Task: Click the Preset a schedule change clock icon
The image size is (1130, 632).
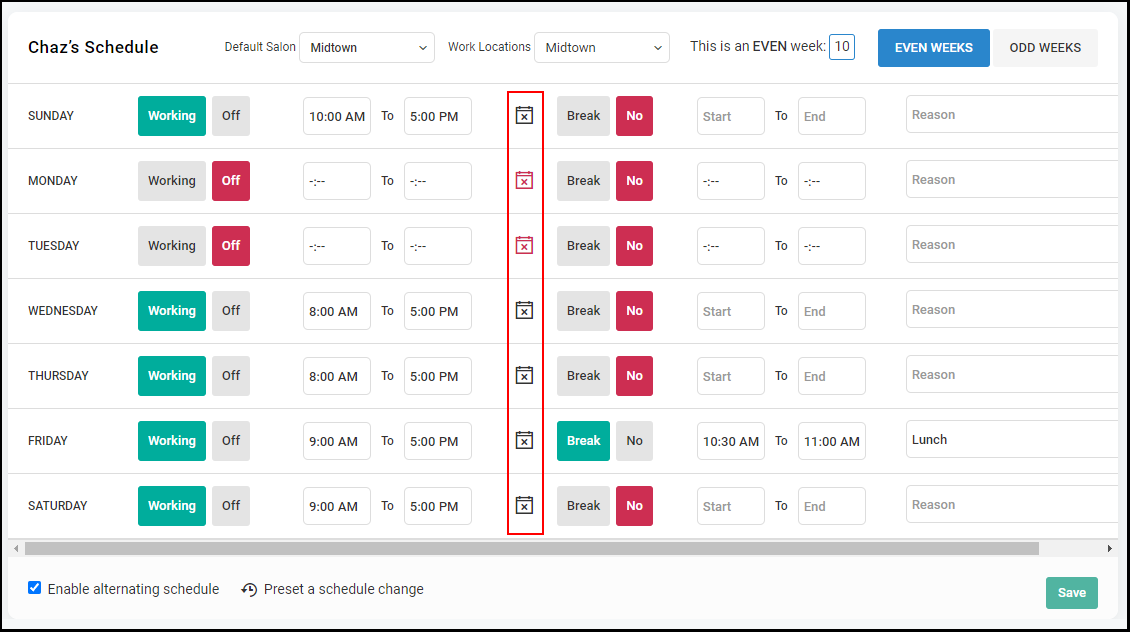Action: [249, 589]
